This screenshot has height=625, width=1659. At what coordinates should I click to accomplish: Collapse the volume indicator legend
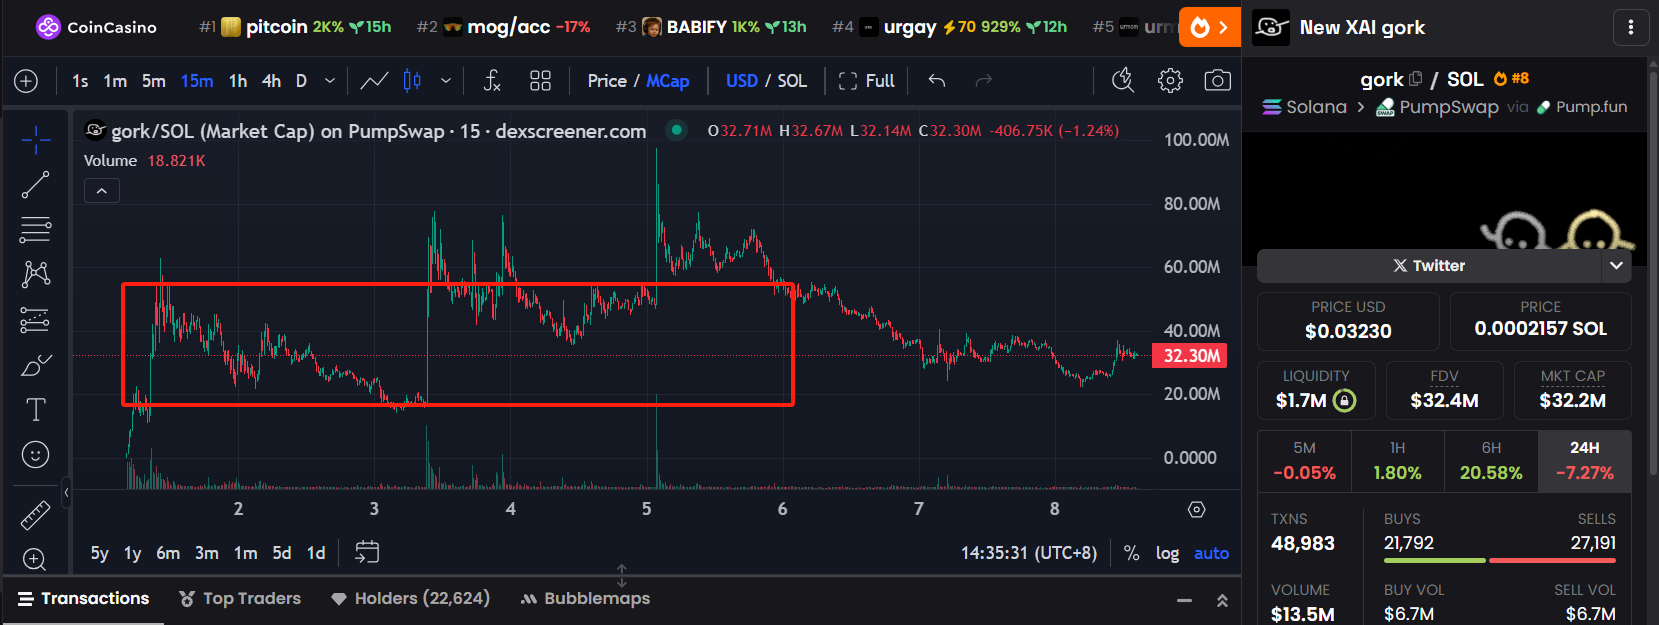point(102,191)
